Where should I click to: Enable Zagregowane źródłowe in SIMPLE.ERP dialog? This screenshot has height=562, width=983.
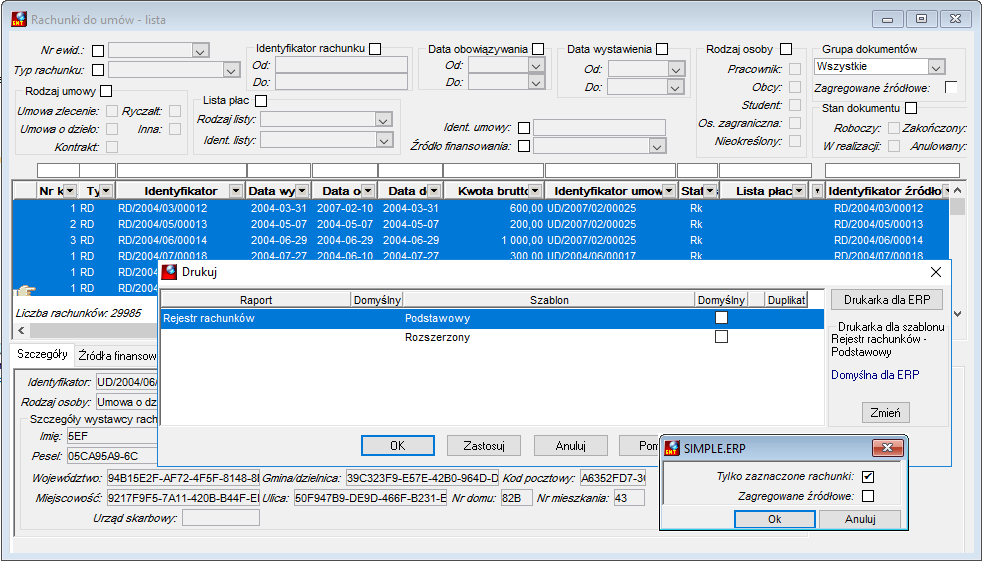coord(868,496)
